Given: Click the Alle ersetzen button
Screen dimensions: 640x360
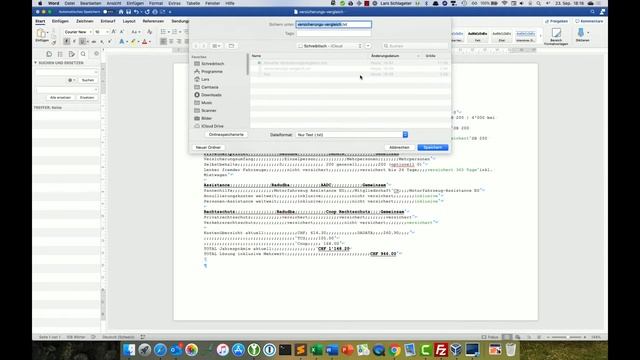Looking at the screenshot, I should [x=60, y=98].
